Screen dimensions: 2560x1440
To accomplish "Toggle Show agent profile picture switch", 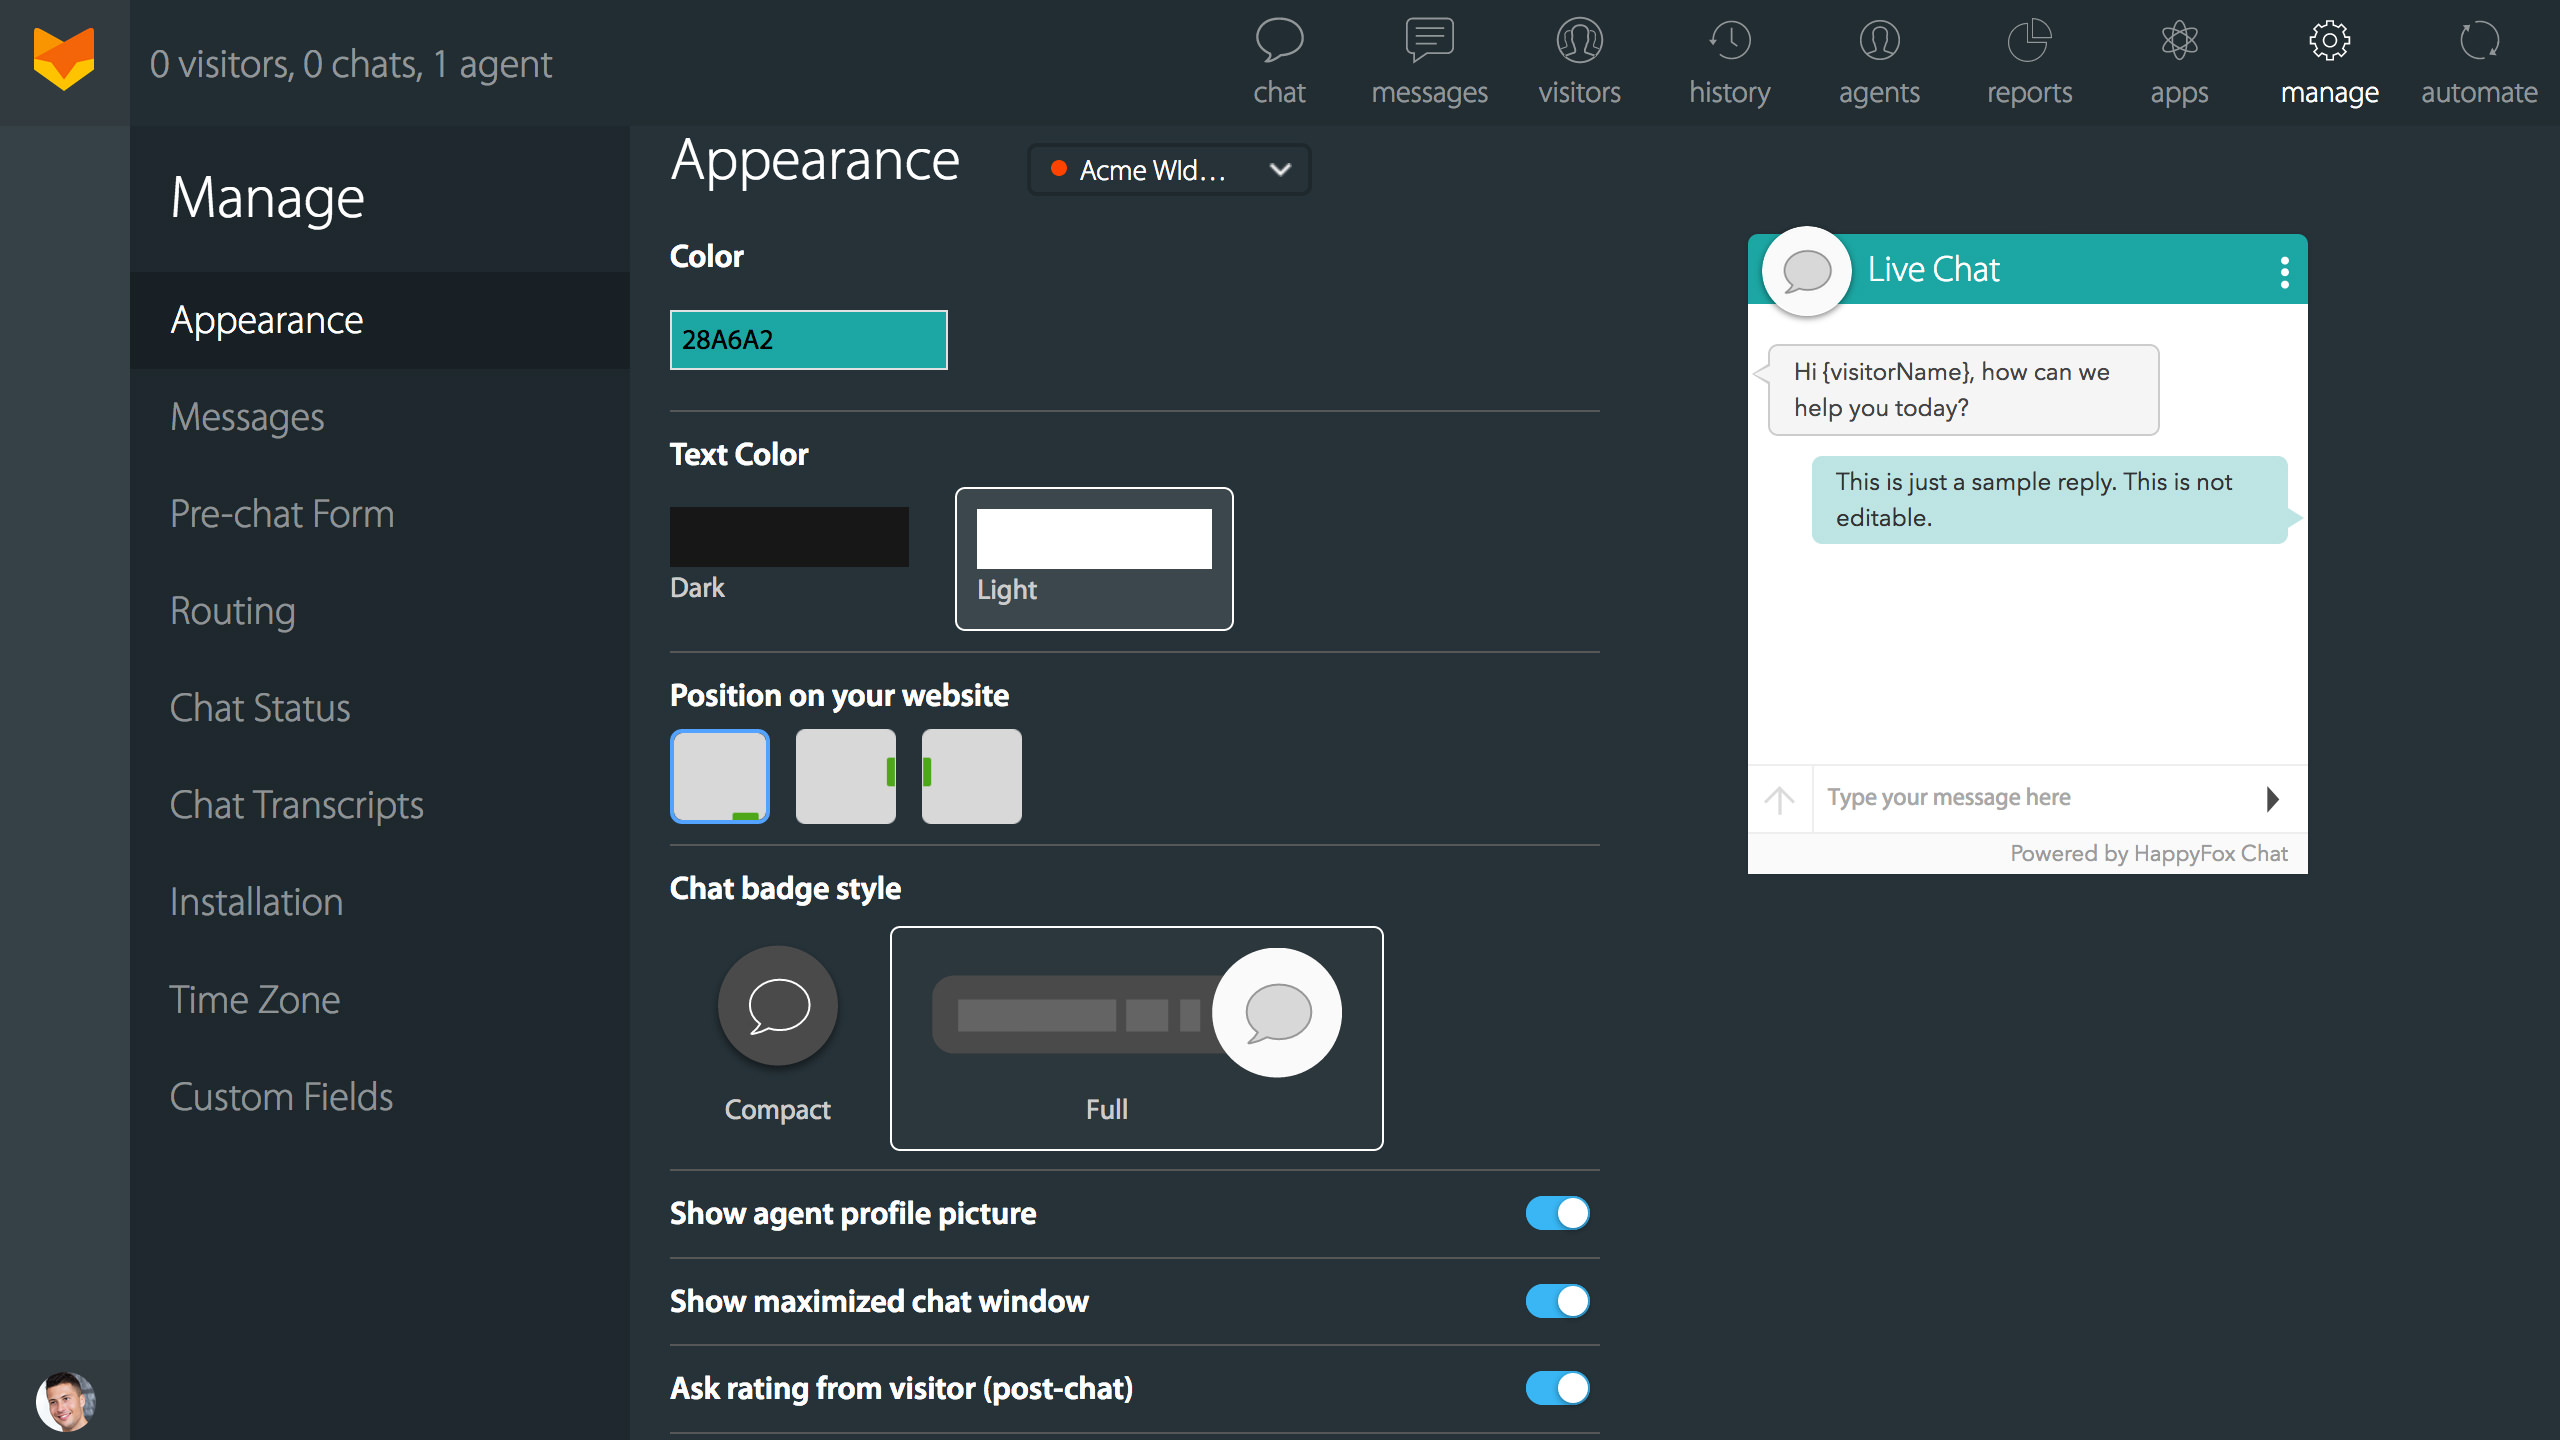I will (1557, 1213).
